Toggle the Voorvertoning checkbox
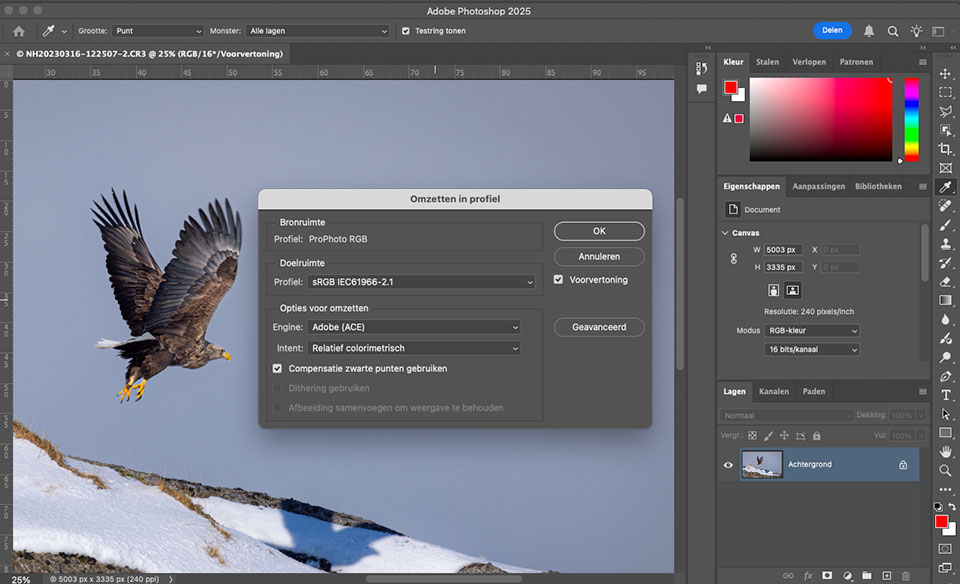The image size is (960, 584). (558, 279)
